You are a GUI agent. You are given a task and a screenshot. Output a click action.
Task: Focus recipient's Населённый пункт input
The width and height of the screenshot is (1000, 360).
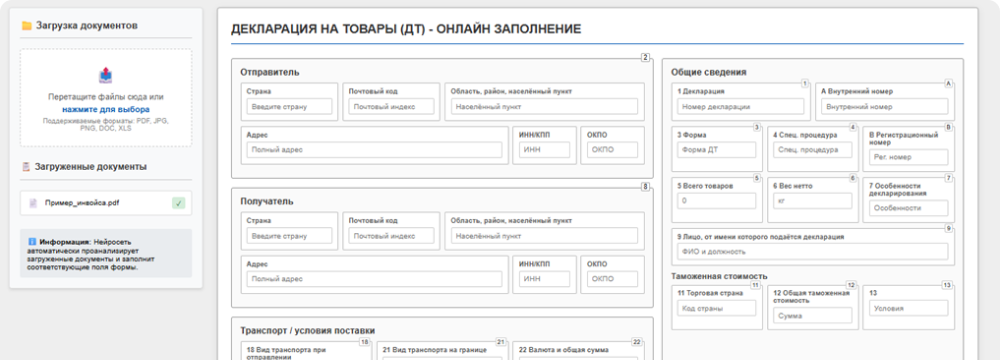(x=544, y=236)
